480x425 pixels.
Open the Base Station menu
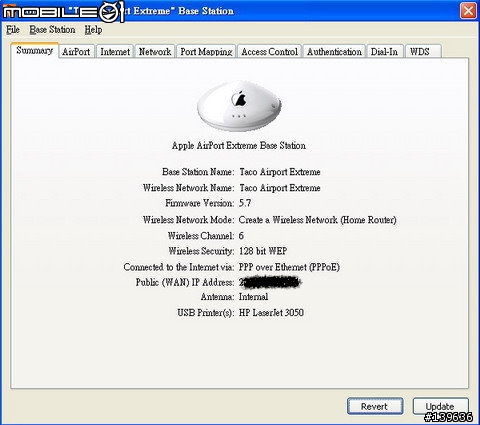tap(52, 30)
